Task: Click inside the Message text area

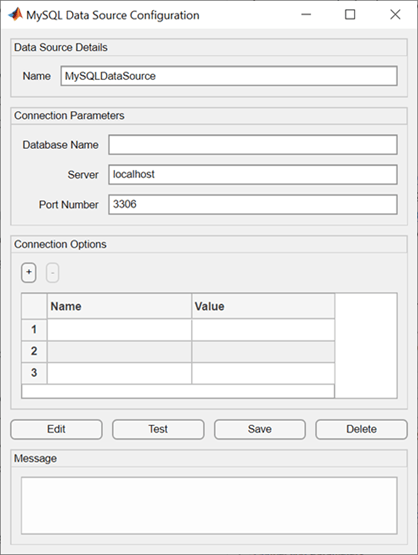Action: pyautogui.click(x=209, y=505)
